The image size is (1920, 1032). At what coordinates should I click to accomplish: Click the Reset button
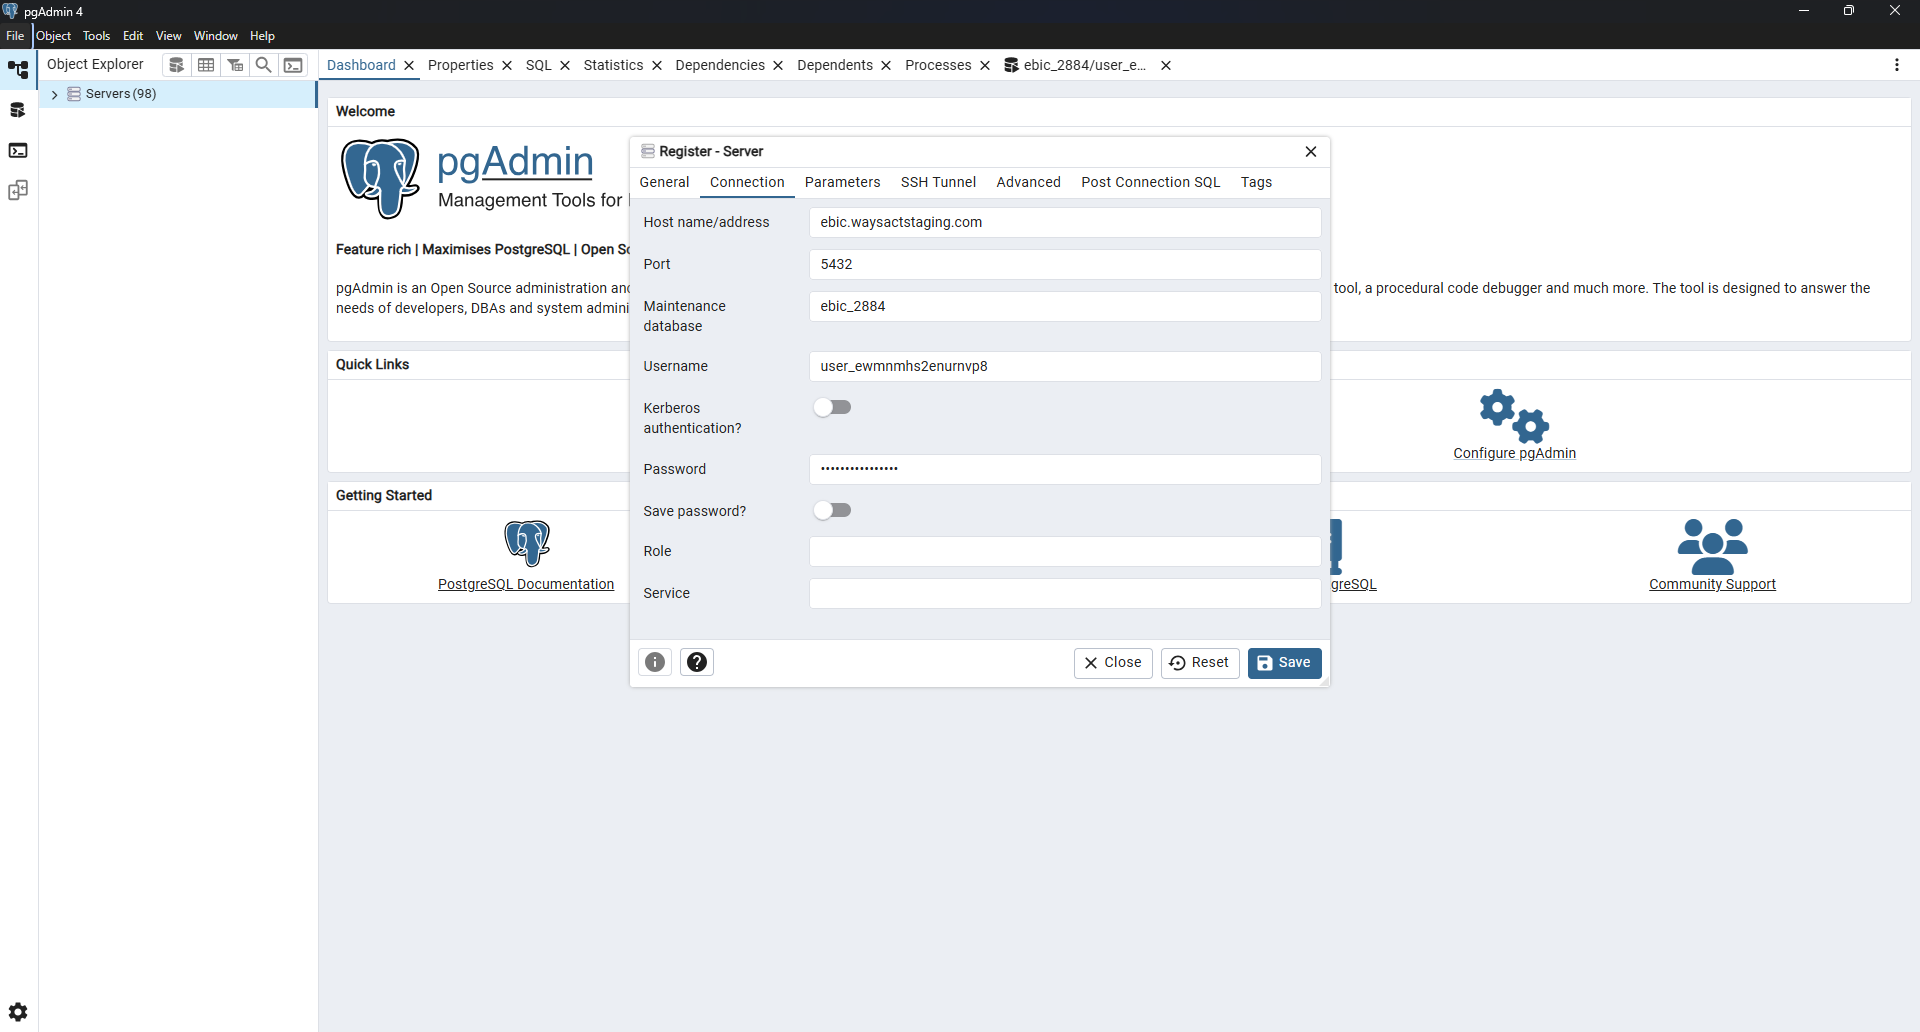pyautogui.click(x=1199, y=663)
